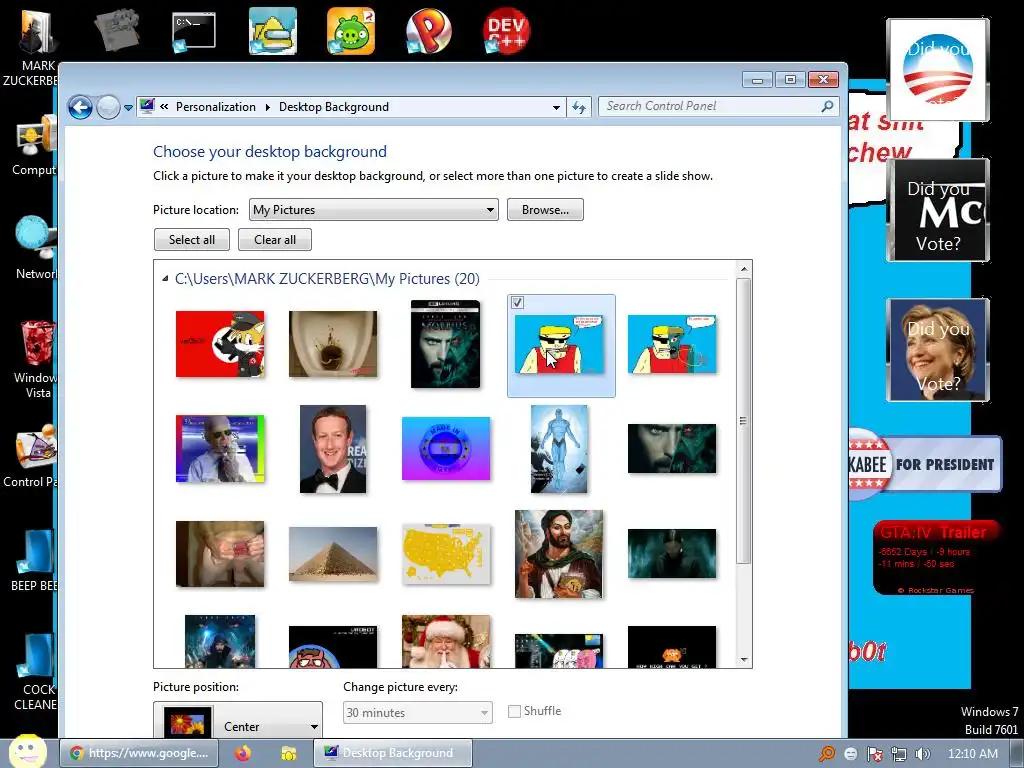Screen dimensions: 1024x768
Task: Select the red fox cartoon thumbnail
Action: [220, 344]
